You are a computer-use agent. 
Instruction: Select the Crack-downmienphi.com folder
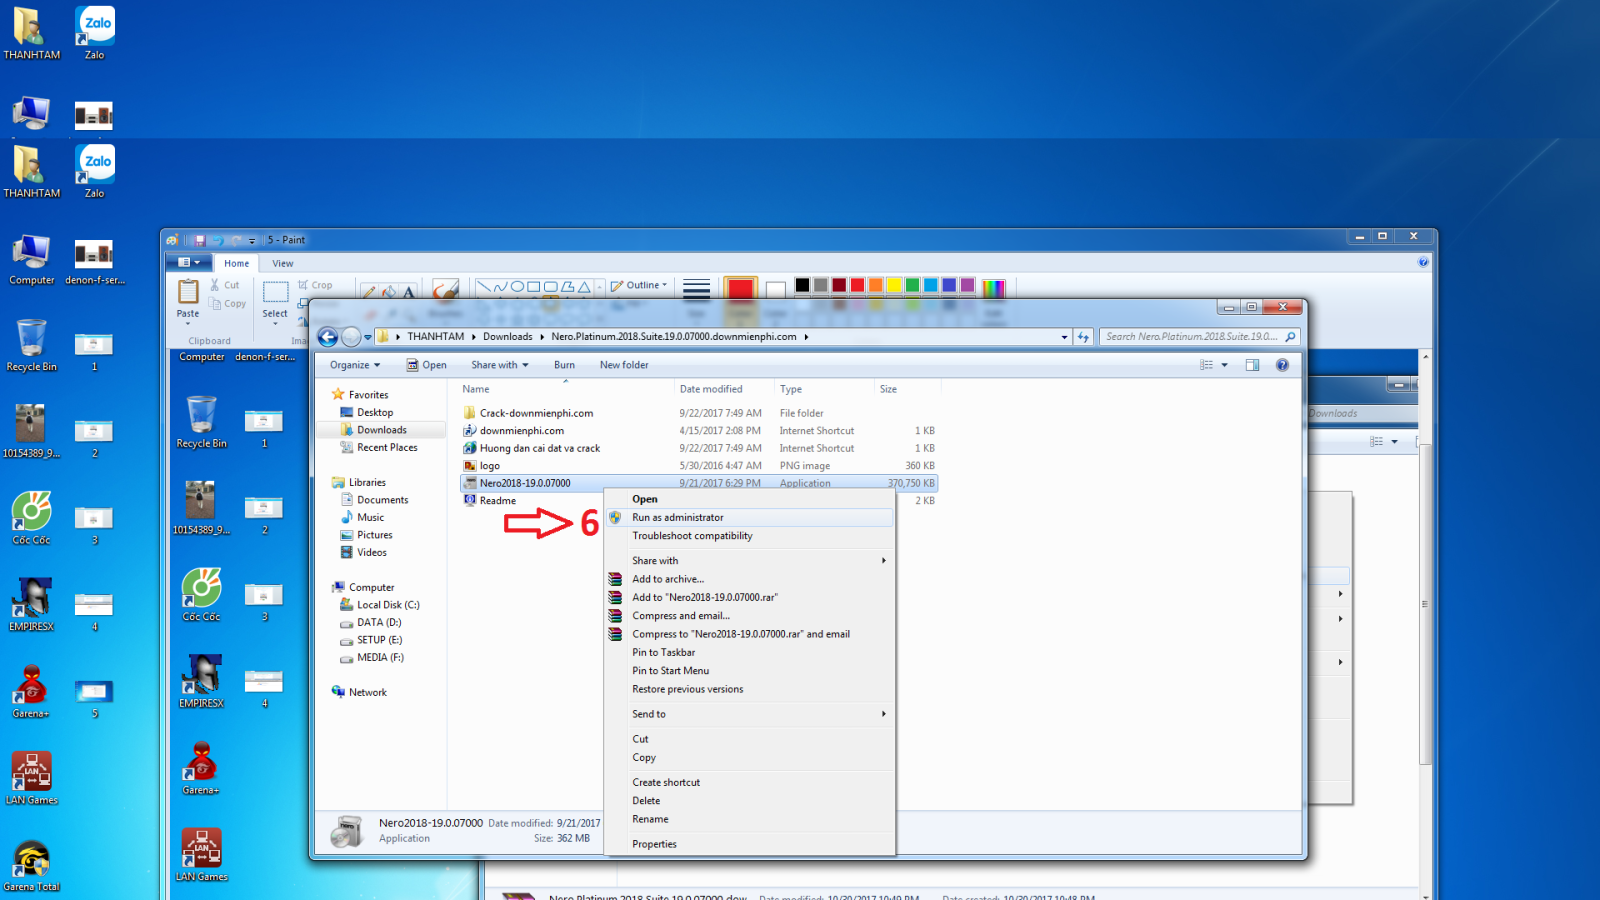pyautogui.click(x=535, y=413)
